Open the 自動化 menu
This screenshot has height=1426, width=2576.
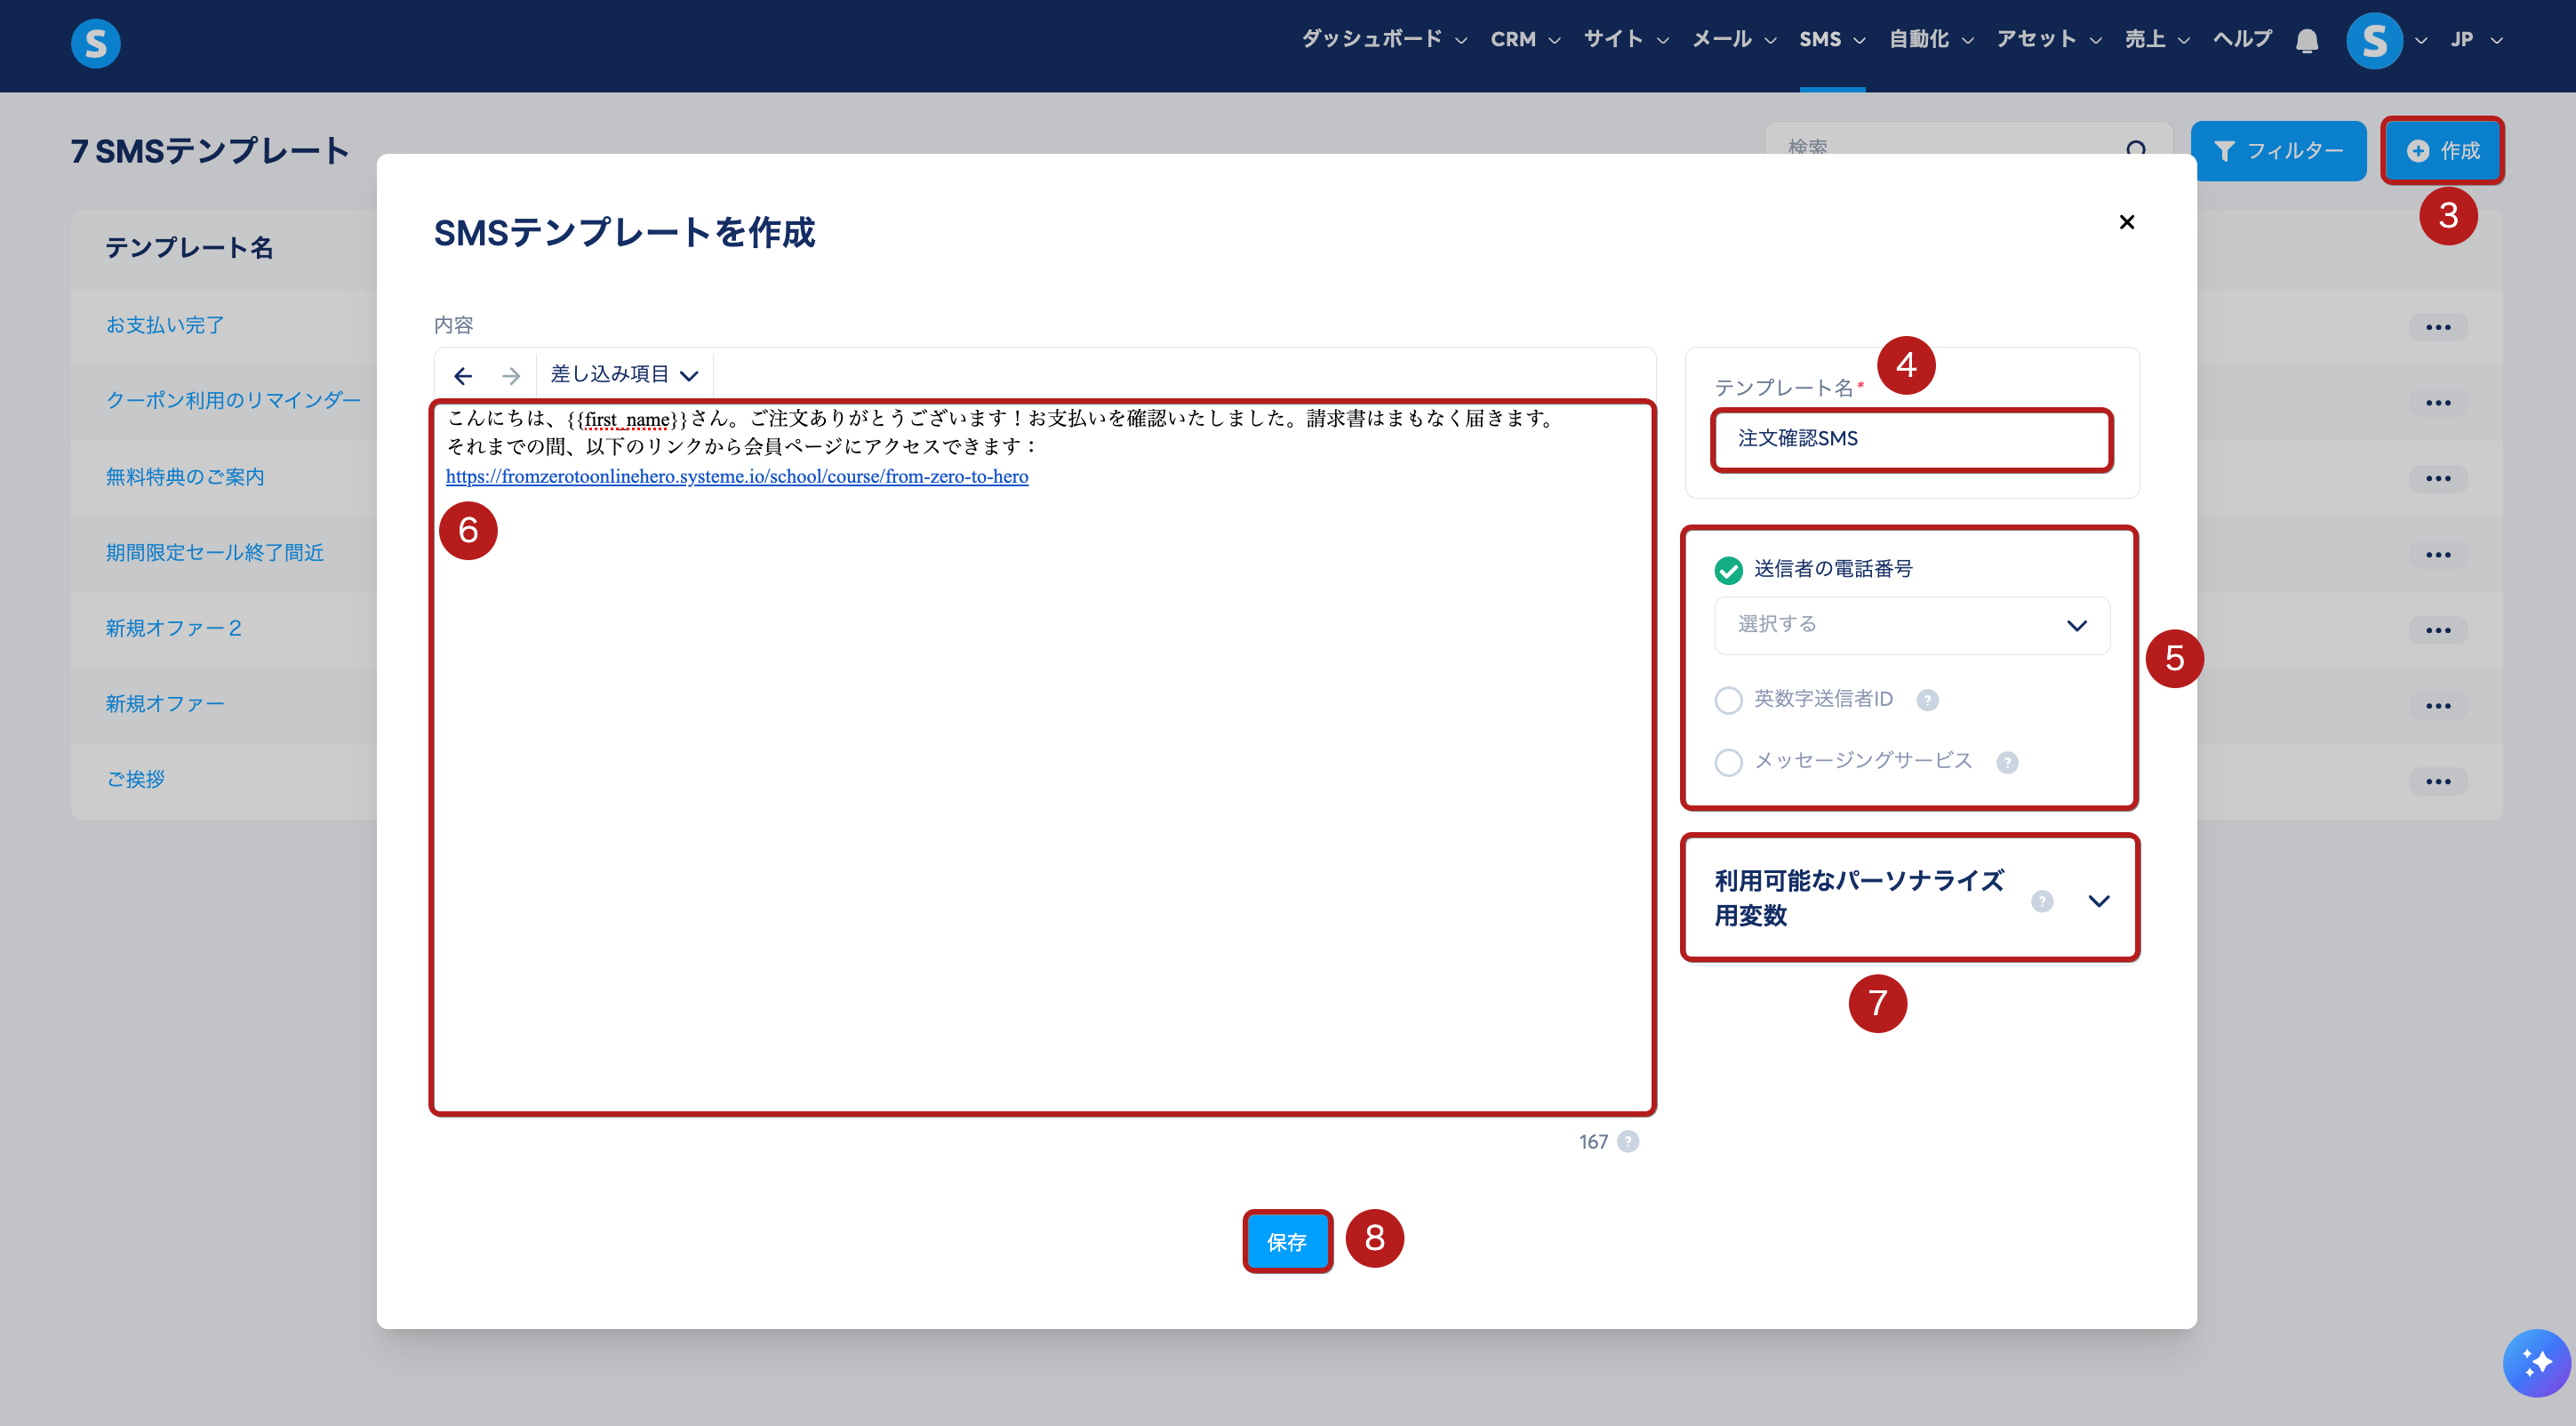pyautogui.click(x=1931, y=40)
